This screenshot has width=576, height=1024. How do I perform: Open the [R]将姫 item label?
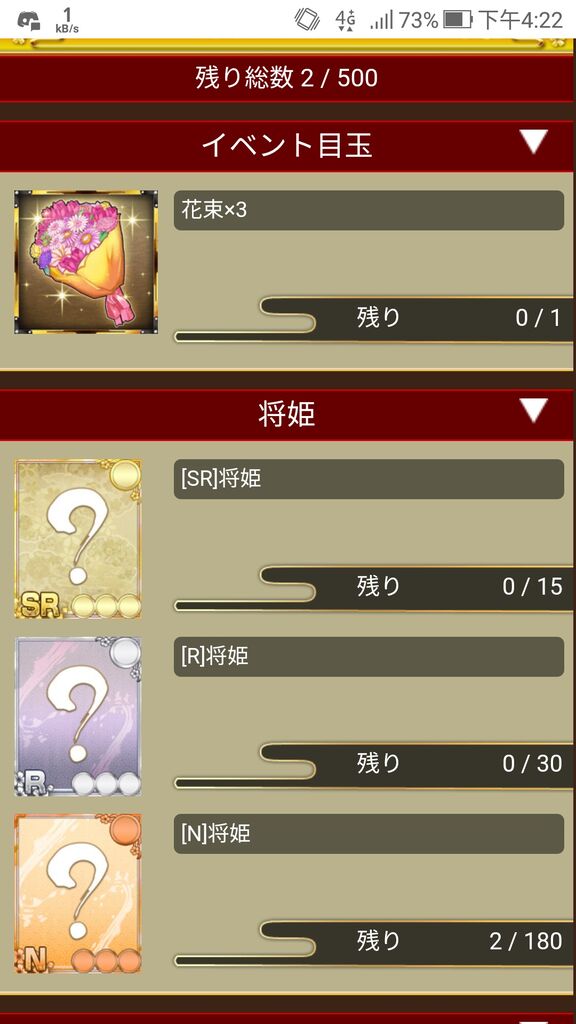[368, 656]
